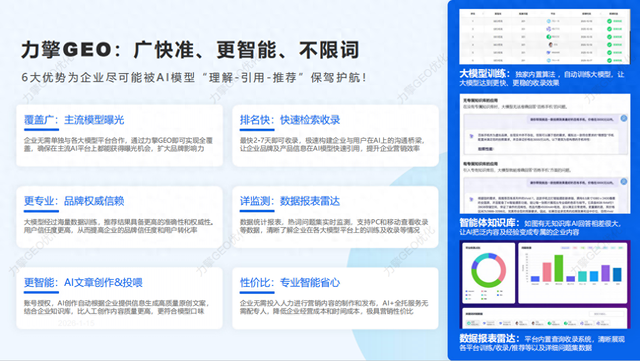
Task: Click the text "平台内置查询收录系统"
Action: (x=559, y=339)
